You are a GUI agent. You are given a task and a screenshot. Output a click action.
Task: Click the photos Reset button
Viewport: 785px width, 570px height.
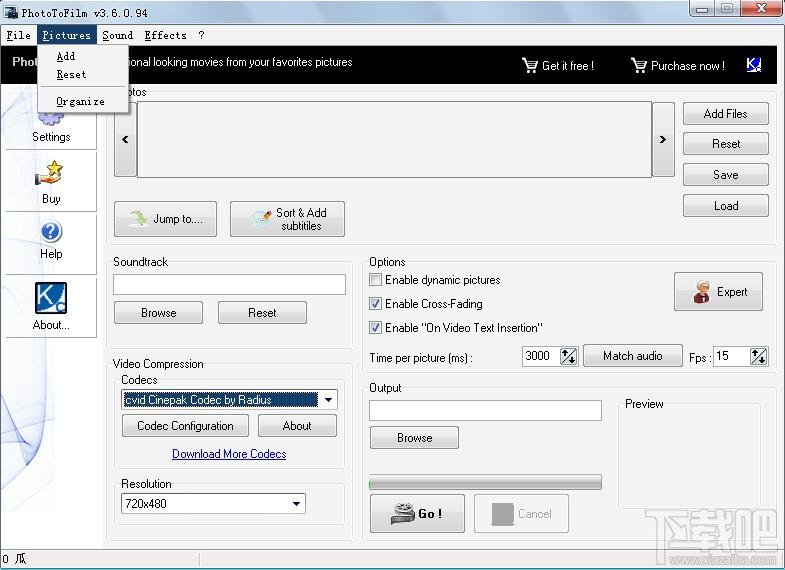(725, 144)
